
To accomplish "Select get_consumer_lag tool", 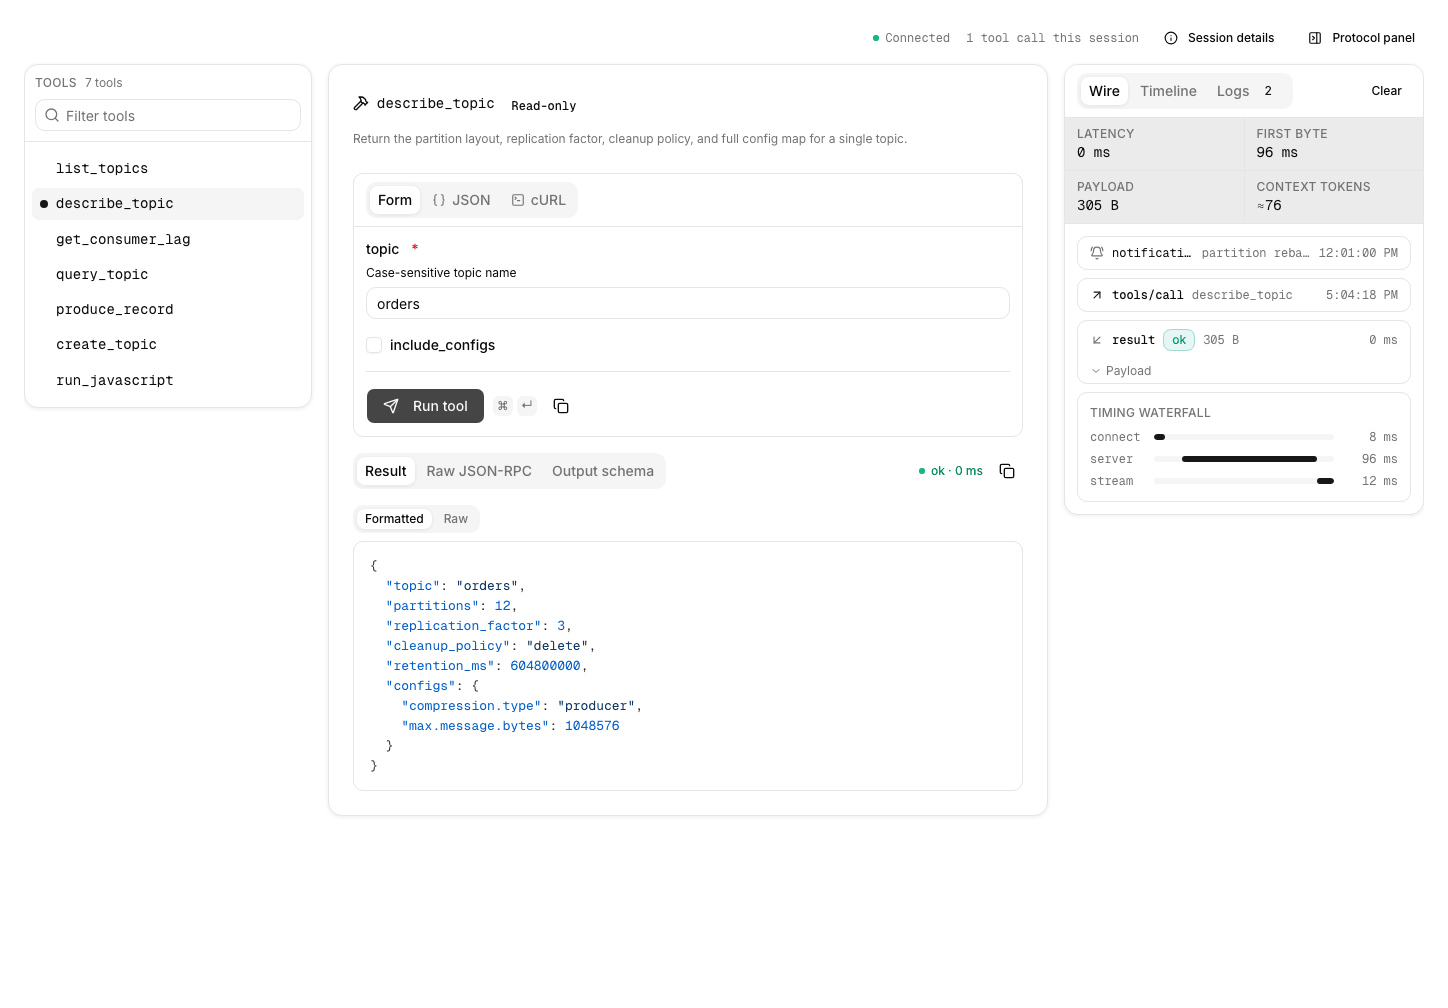I will [x=168, y=239].
